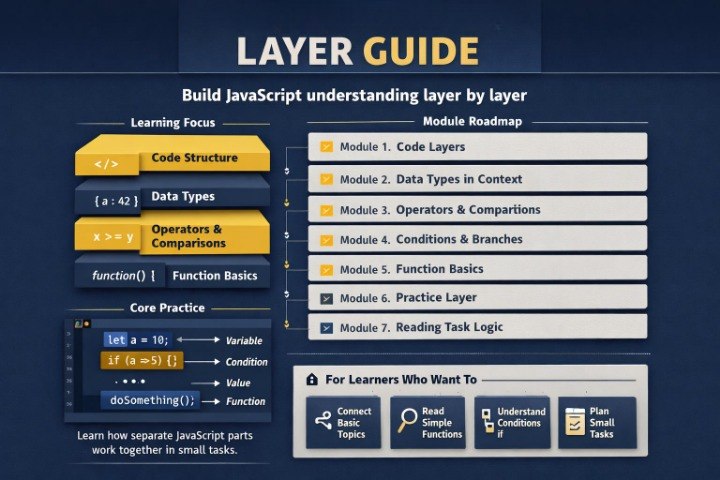The height and width of the screenshot is (480, 720).
Task: Click the Module Roadmap section heading
Action: point(472,122)
